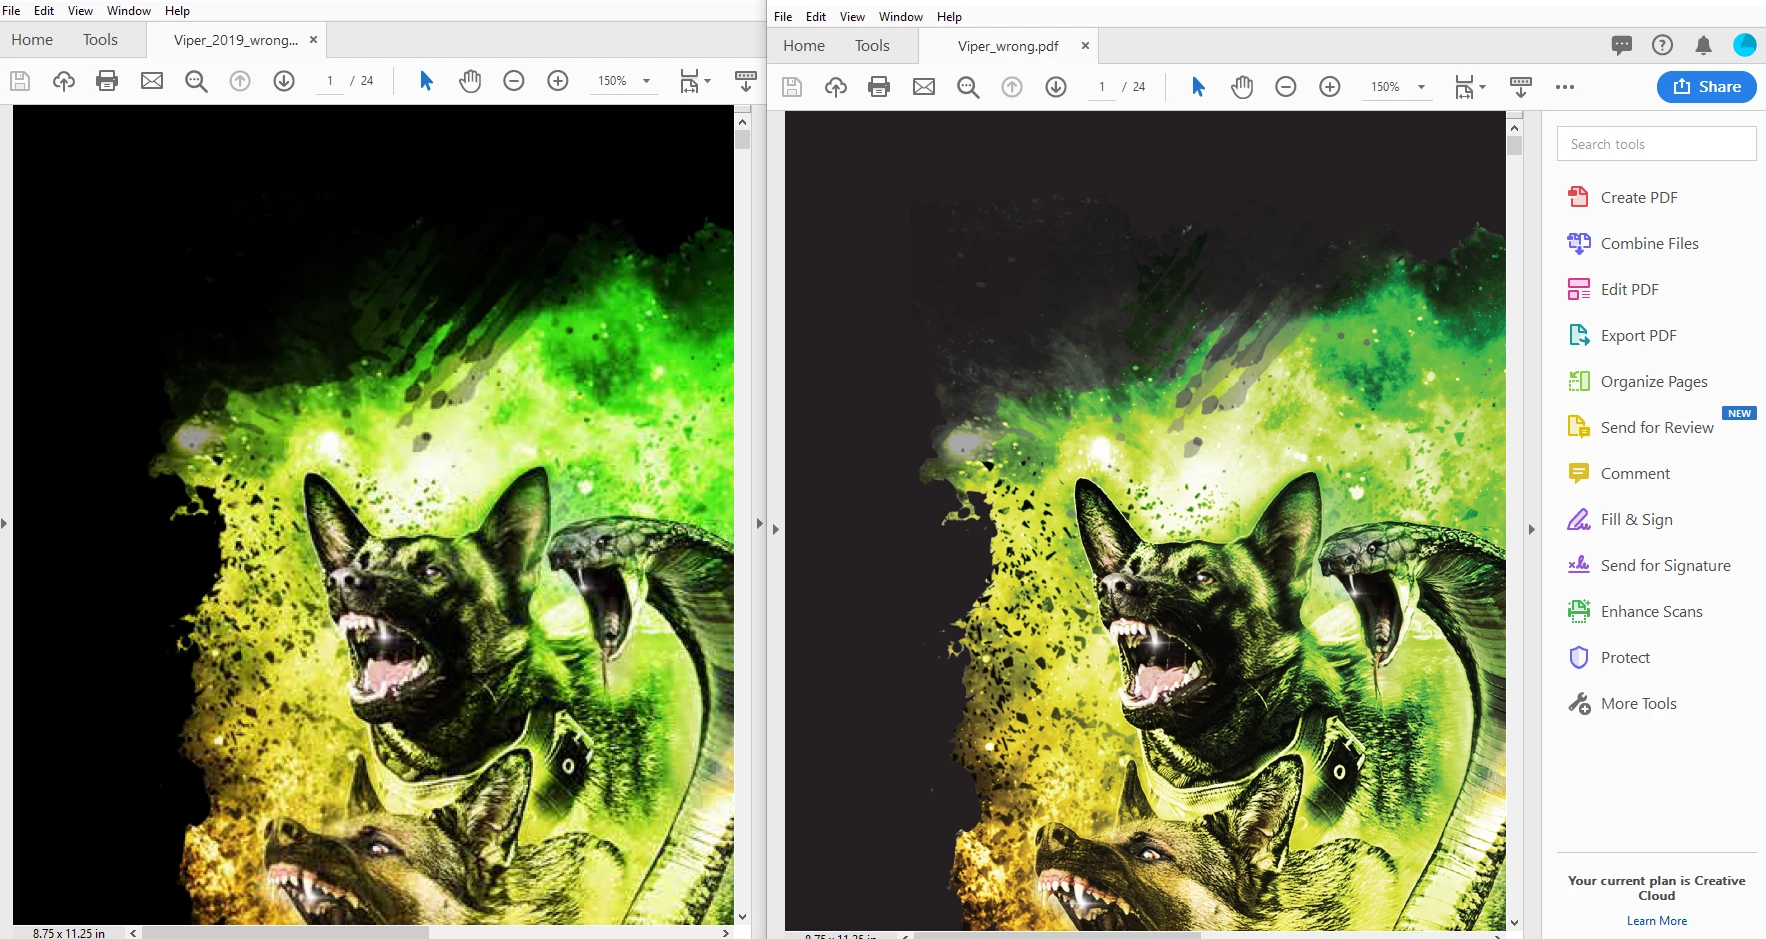Show next page in right window
Screen dimensions: 1766x939
pos(1056,87)
